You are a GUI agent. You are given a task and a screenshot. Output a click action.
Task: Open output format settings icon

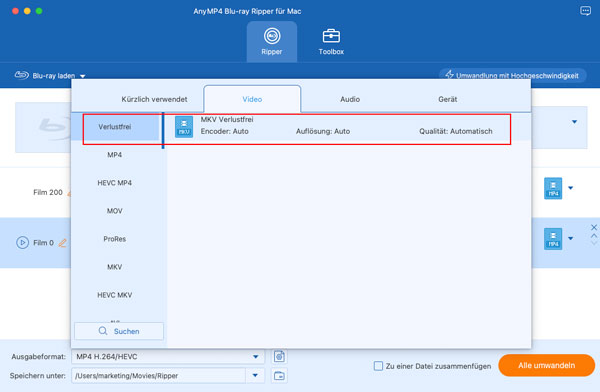279,357
